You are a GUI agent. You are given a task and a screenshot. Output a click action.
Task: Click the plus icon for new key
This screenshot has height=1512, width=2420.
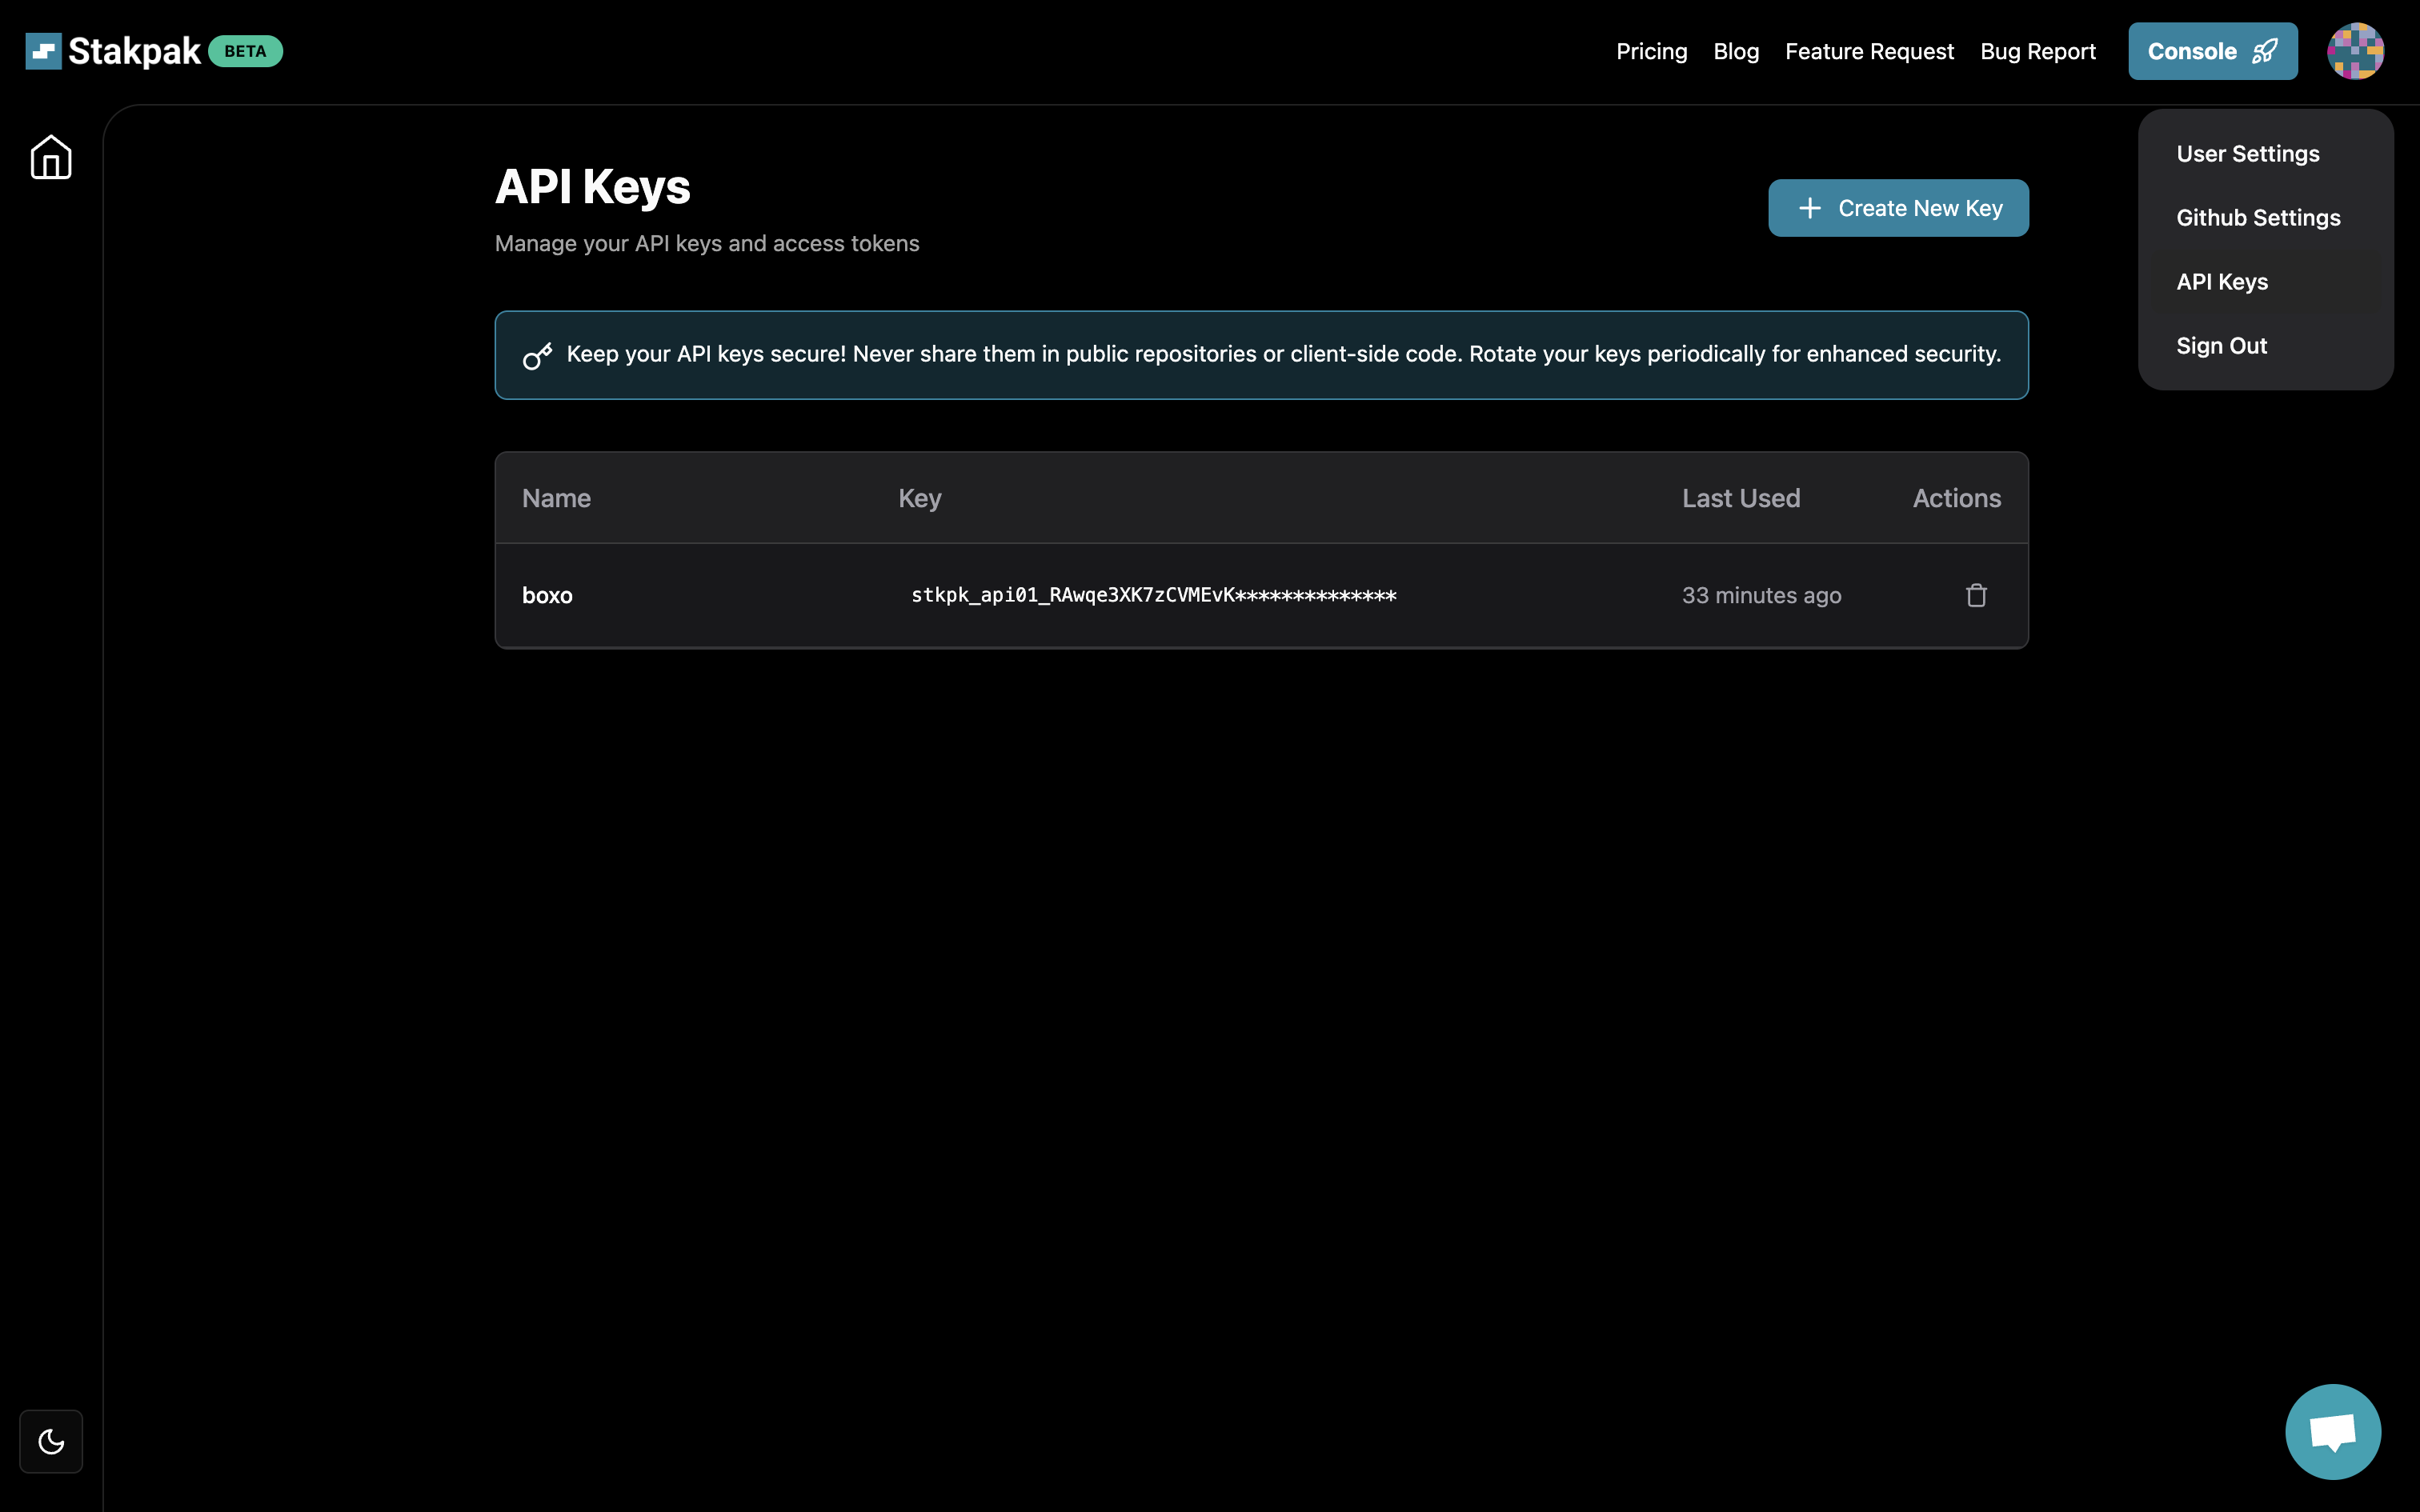tap(1809, 208)
